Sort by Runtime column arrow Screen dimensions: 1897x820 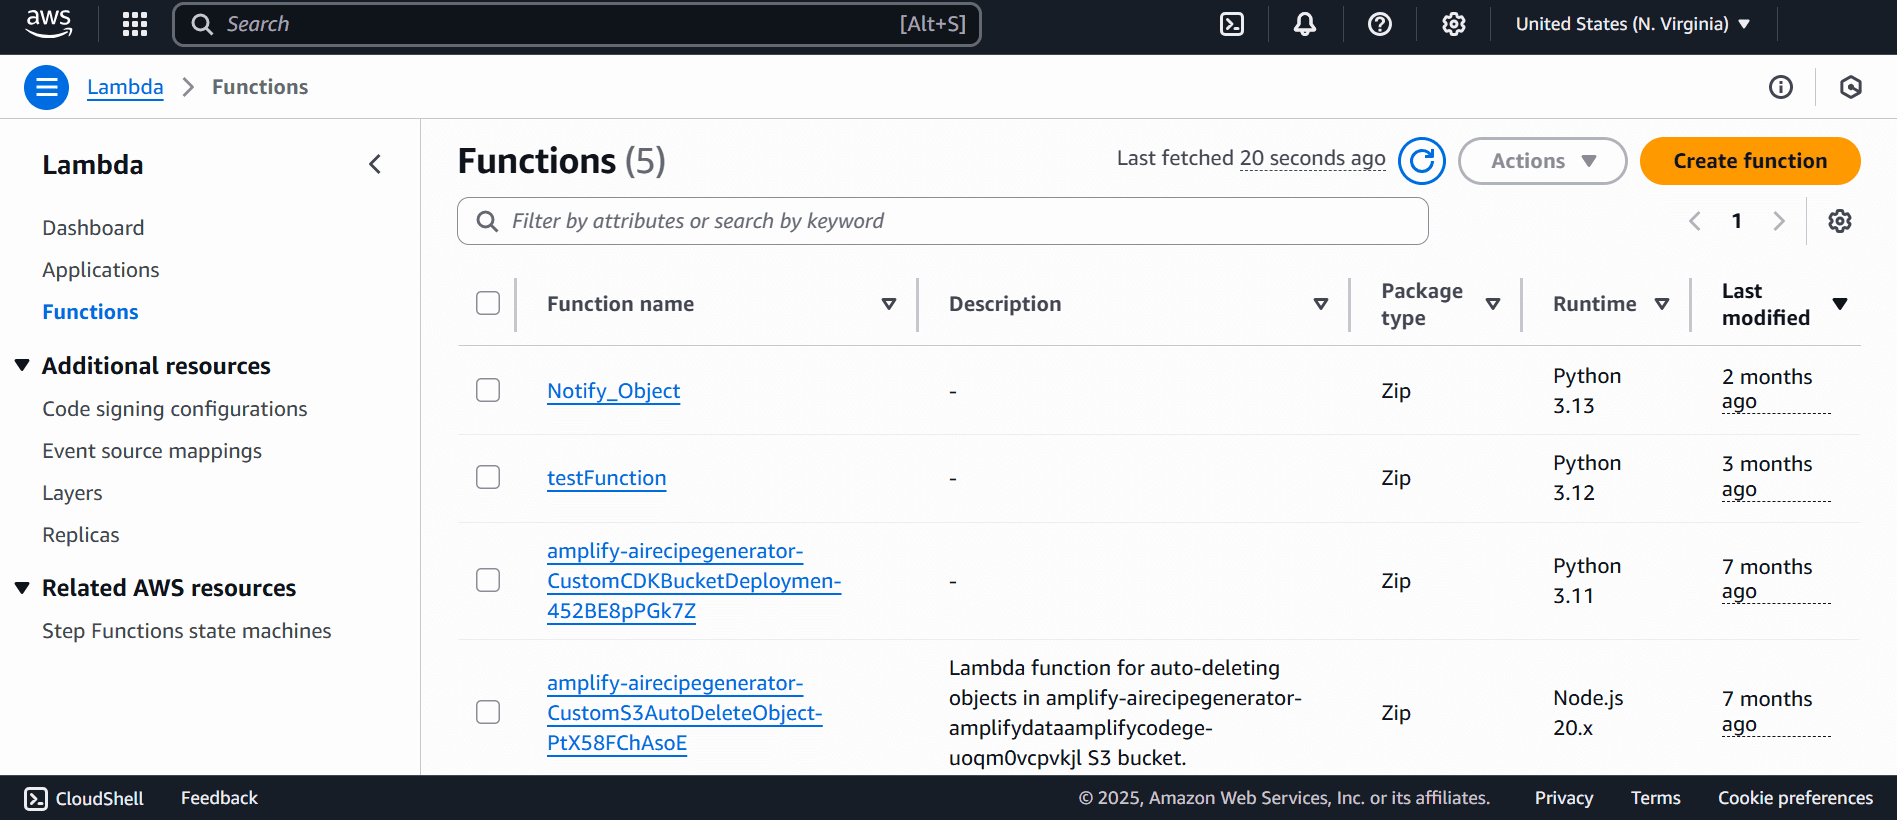[1662, 304]
